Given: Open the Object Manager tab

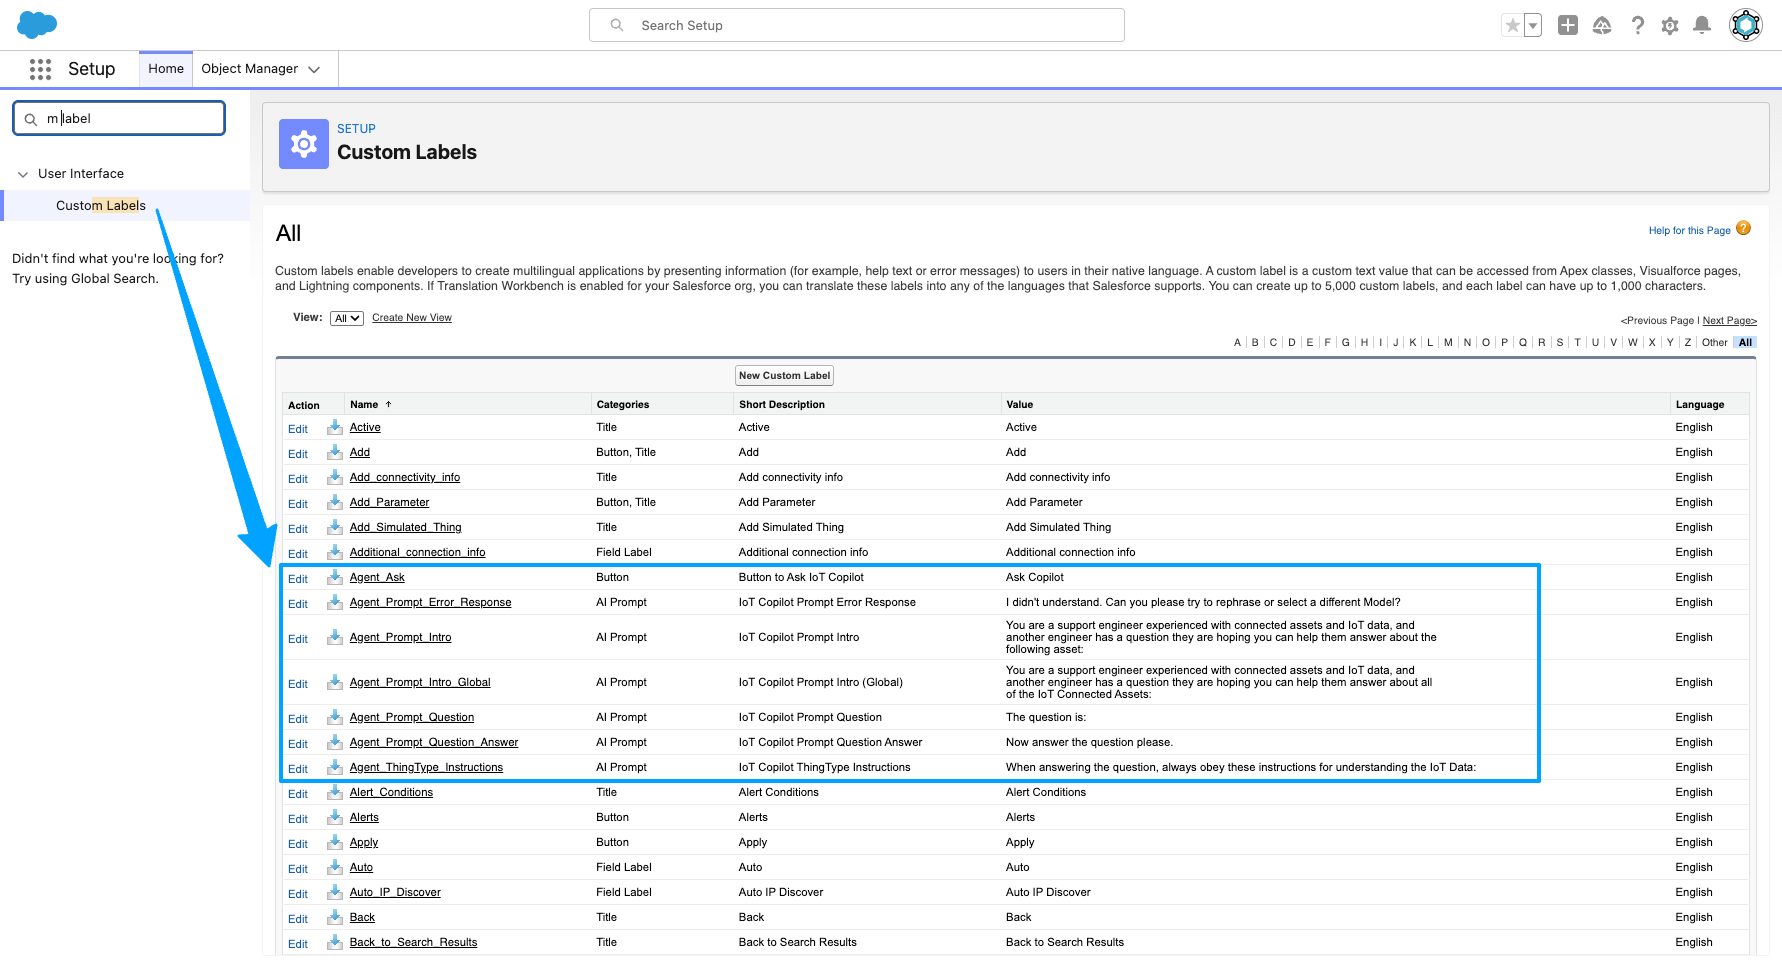Looking at the screenshot, I should pyautogui.click(x=250, y=69).
